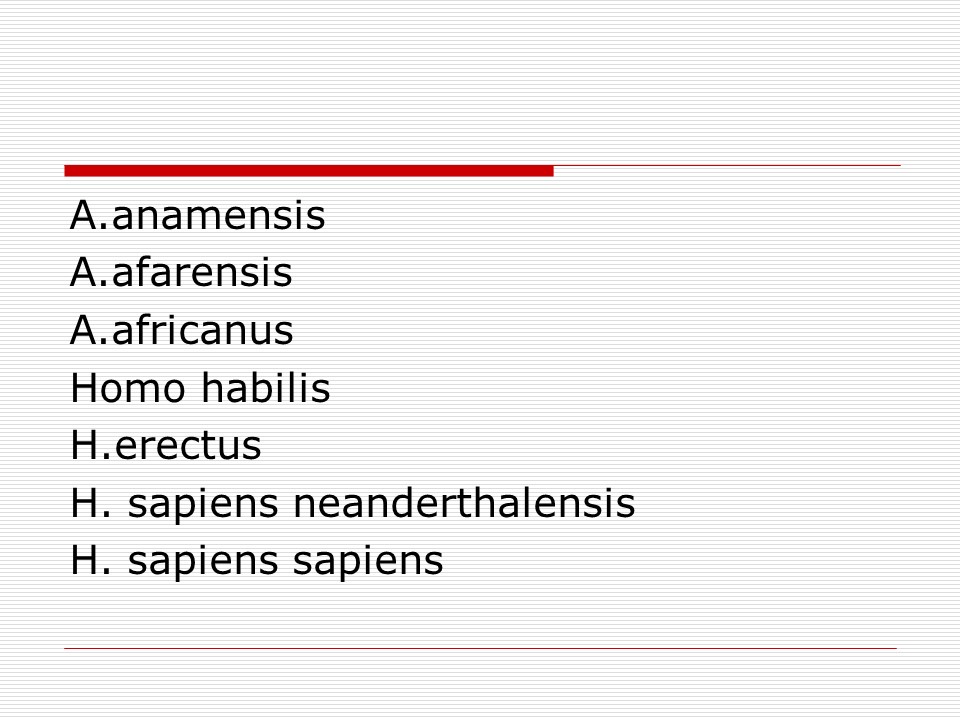Click the Homo habilis text line
Viewport: 960px width, 720px height.
pos(200,389)
